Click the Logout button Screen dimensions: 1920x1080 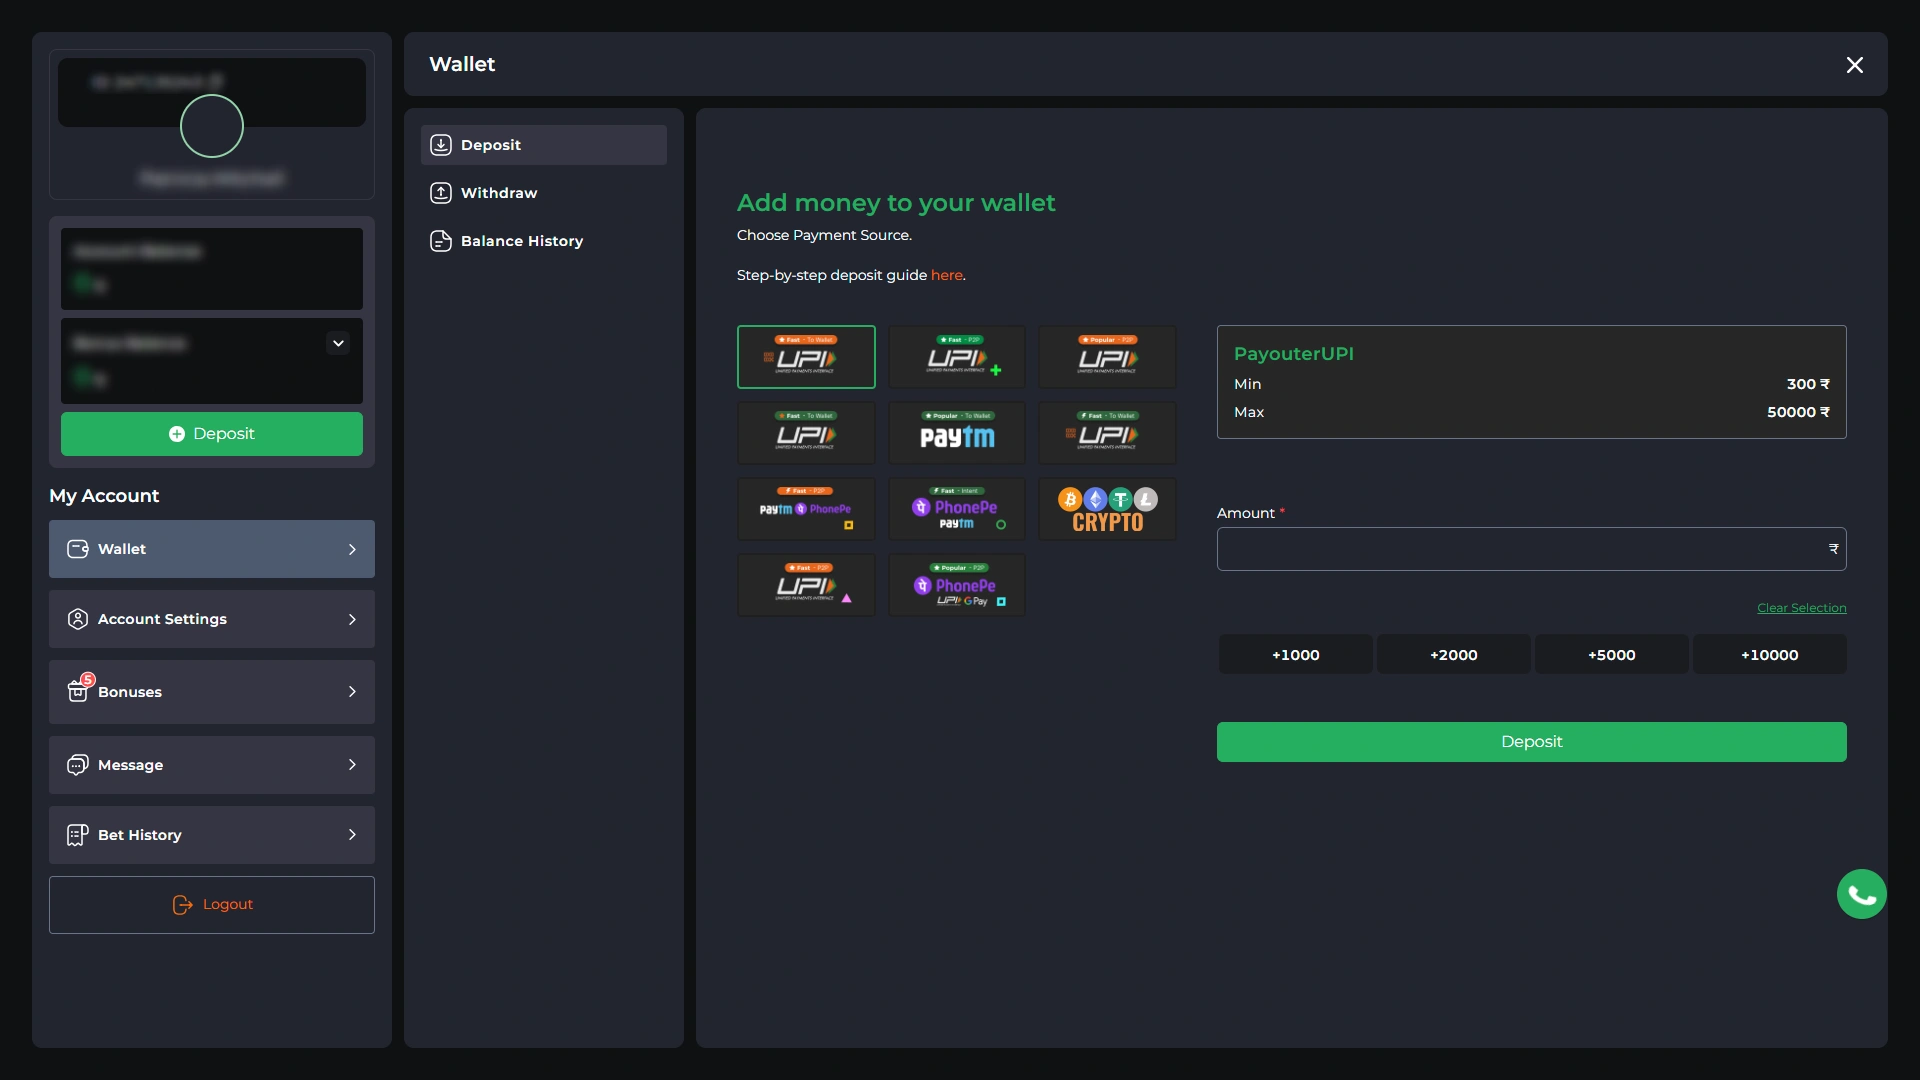(x=212, y=905)
